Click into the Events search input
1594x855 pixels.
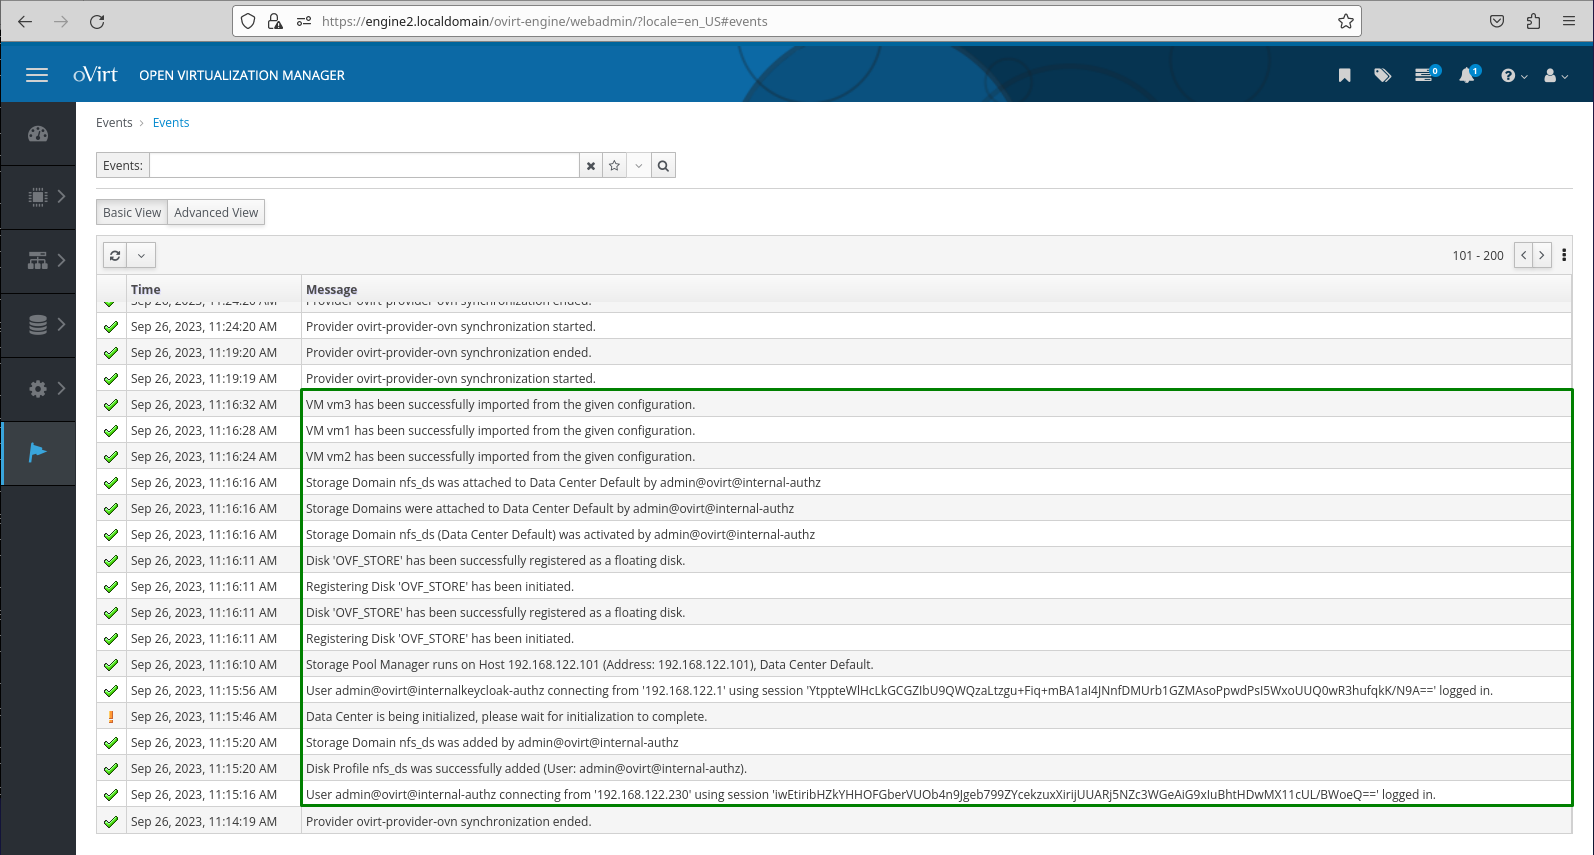(x=364, y=166)
